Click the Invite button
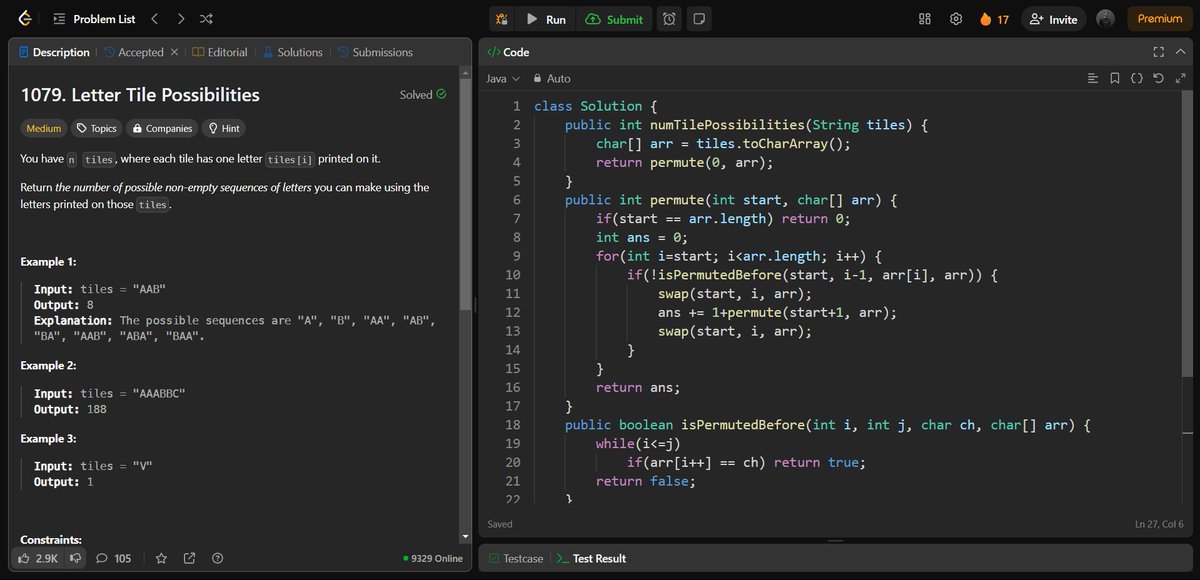Viewport: 1200px width, 580px height. (x=1053, y=19)
